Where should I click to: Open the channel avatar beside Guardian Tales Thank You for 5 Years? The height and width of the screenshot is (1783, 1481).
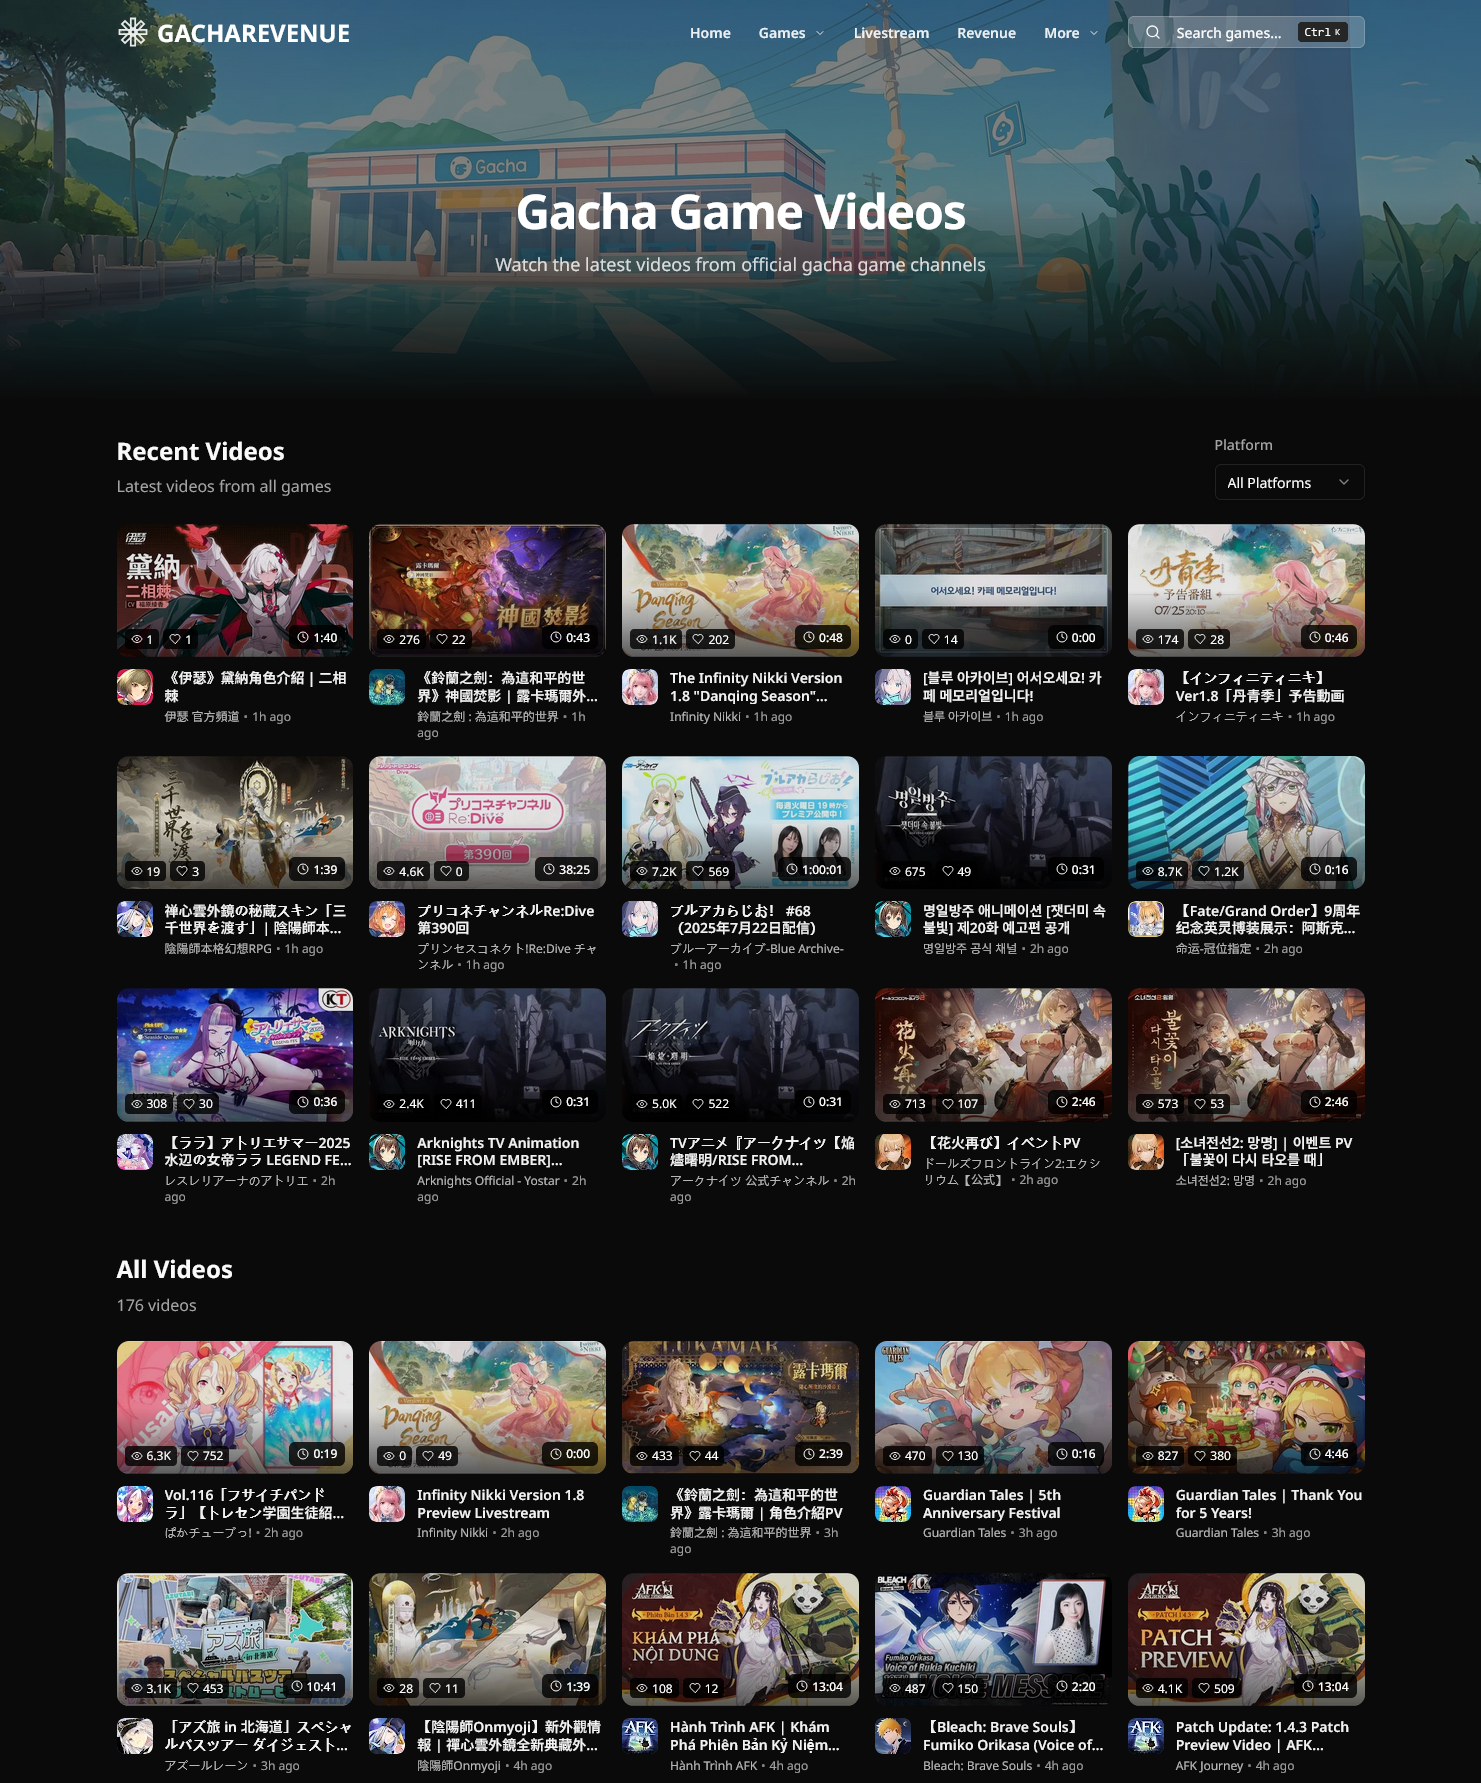pos(1146,1504)
